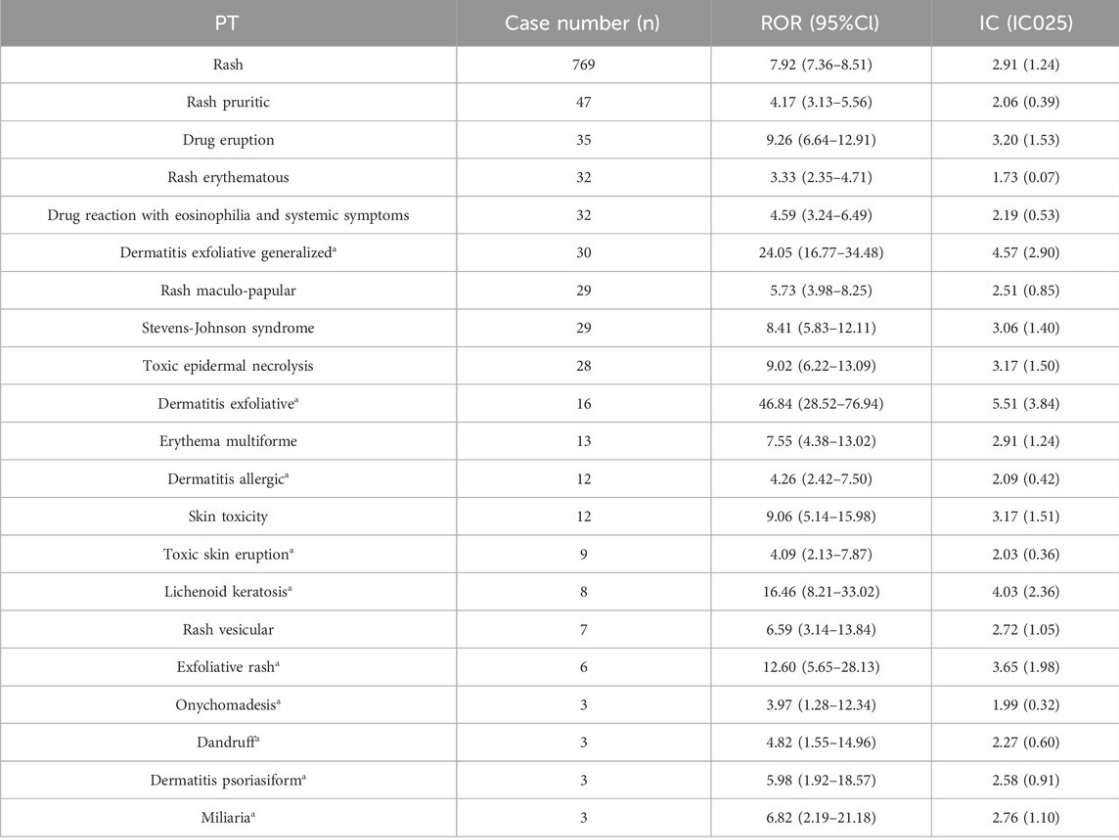This screenshot has height=840, width=1119.
Task: Select the Onychomadesis row label
Action: pos(228,705)
